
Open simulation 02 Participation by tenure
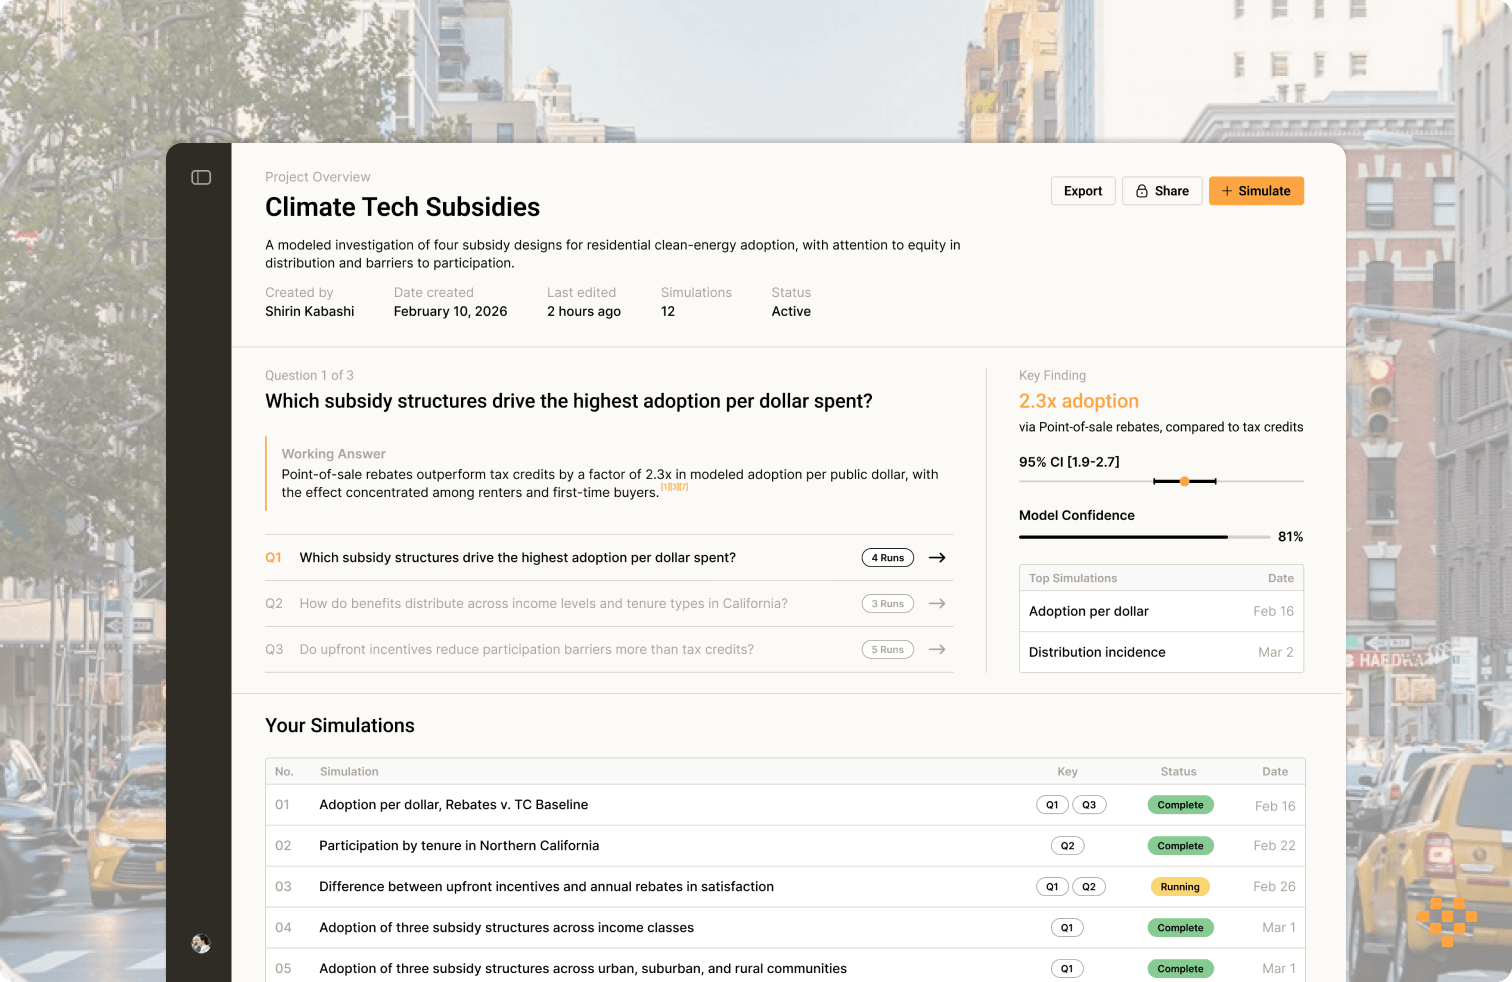click(785, 846)
